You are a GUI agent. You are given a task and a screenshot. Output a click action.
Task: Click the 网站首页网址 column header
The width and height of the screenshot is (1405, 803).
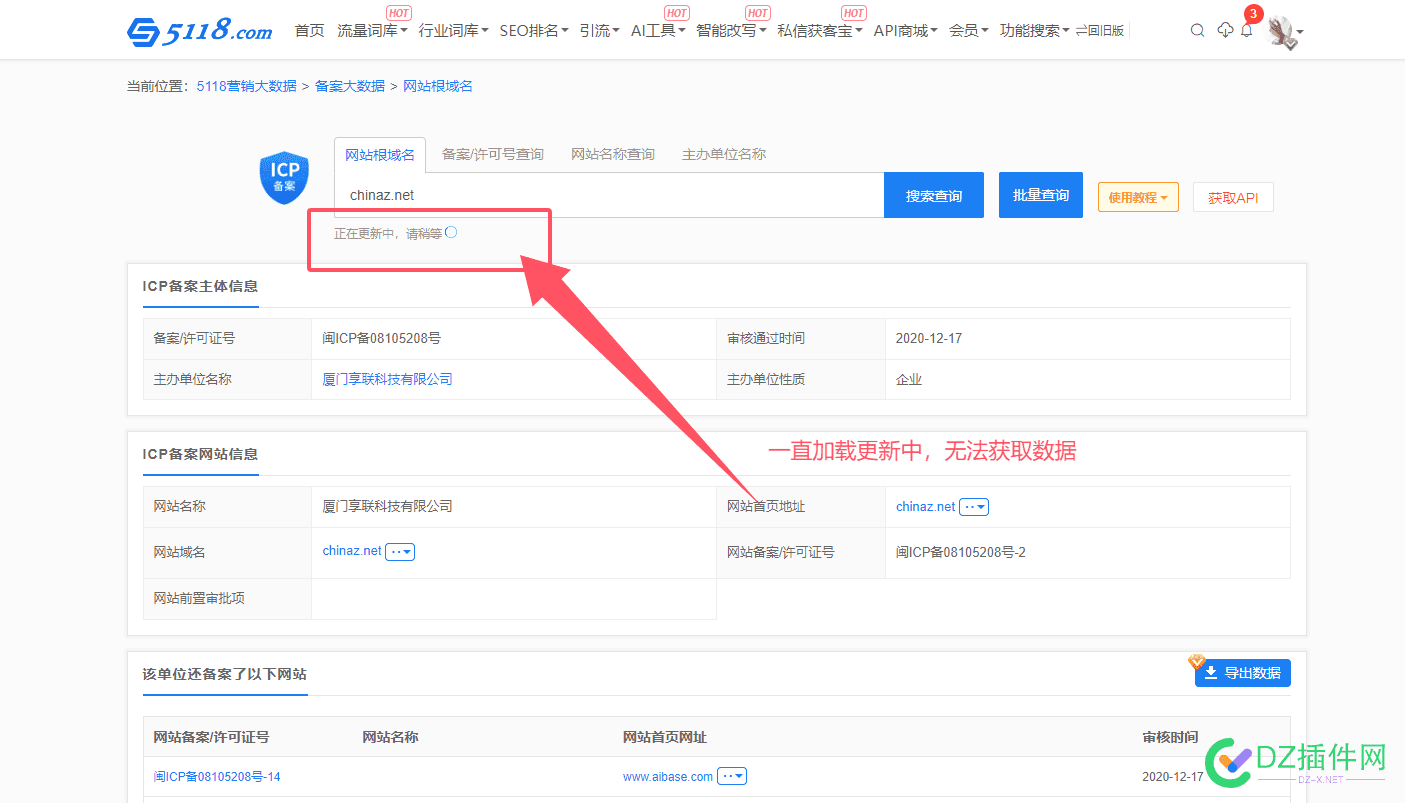coord(665,737)
